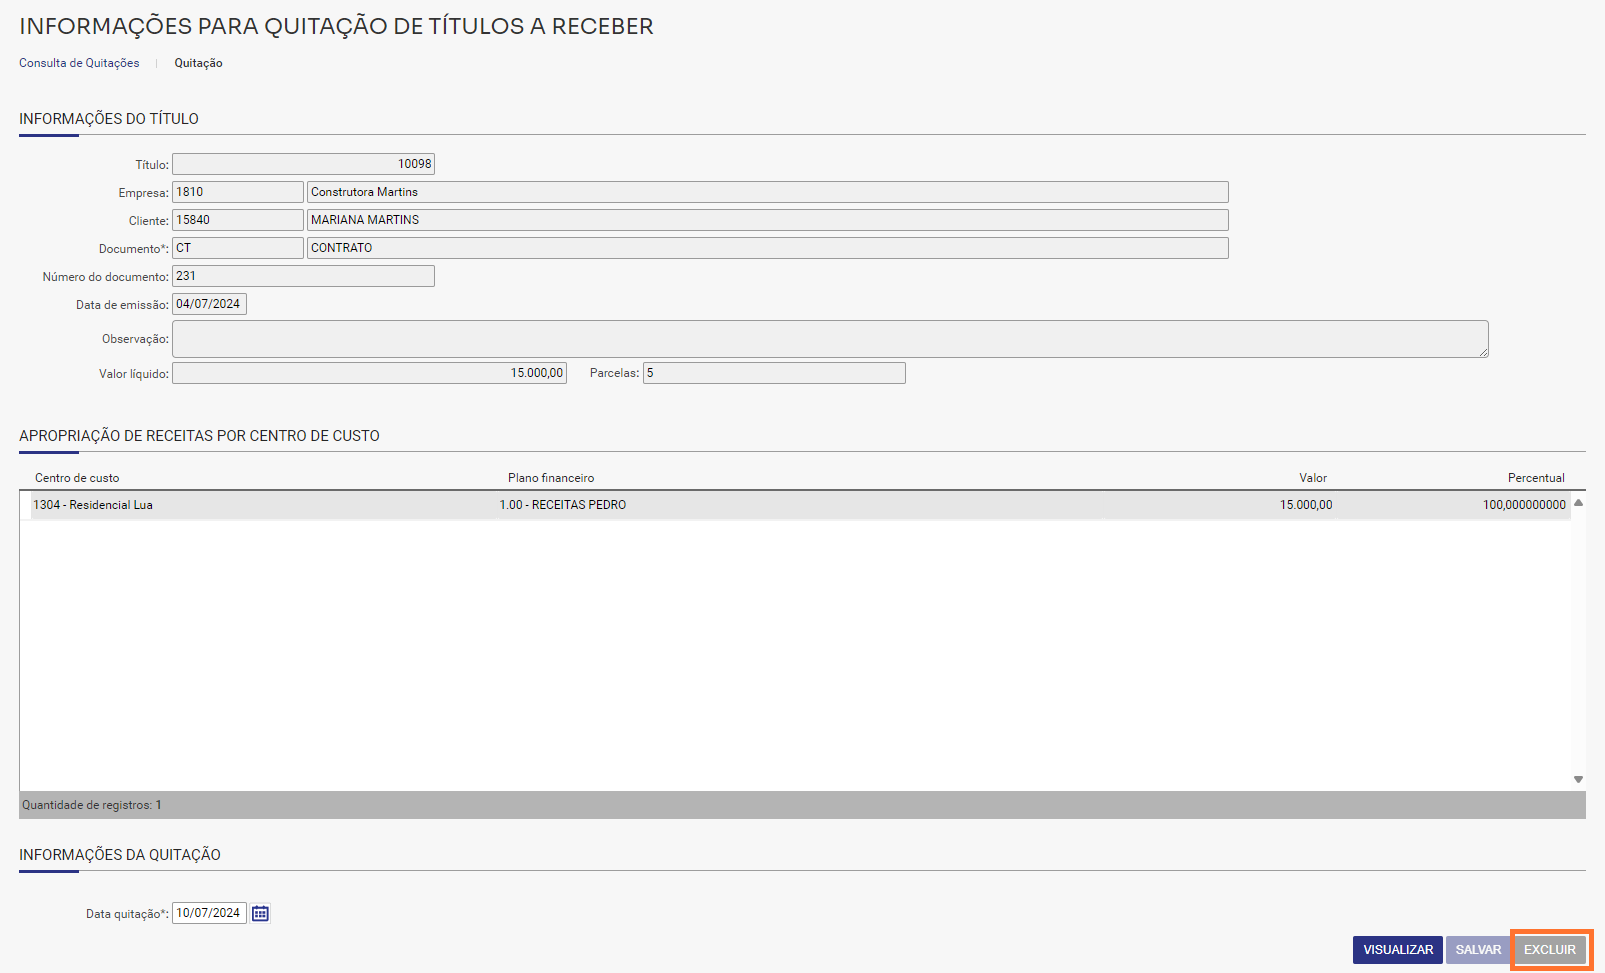Image resolution: width=1605 pixels, height=973 pixels.
Task: Click the Parcelas field showing 5
Action: pyautogui.click(x=774, y=373)
